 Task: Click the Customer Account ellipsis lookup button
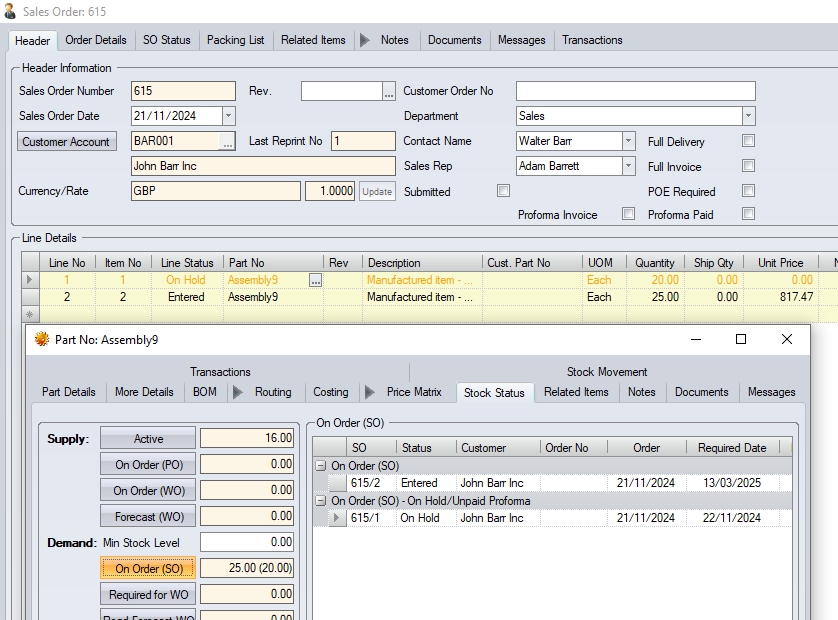[228, 142]
